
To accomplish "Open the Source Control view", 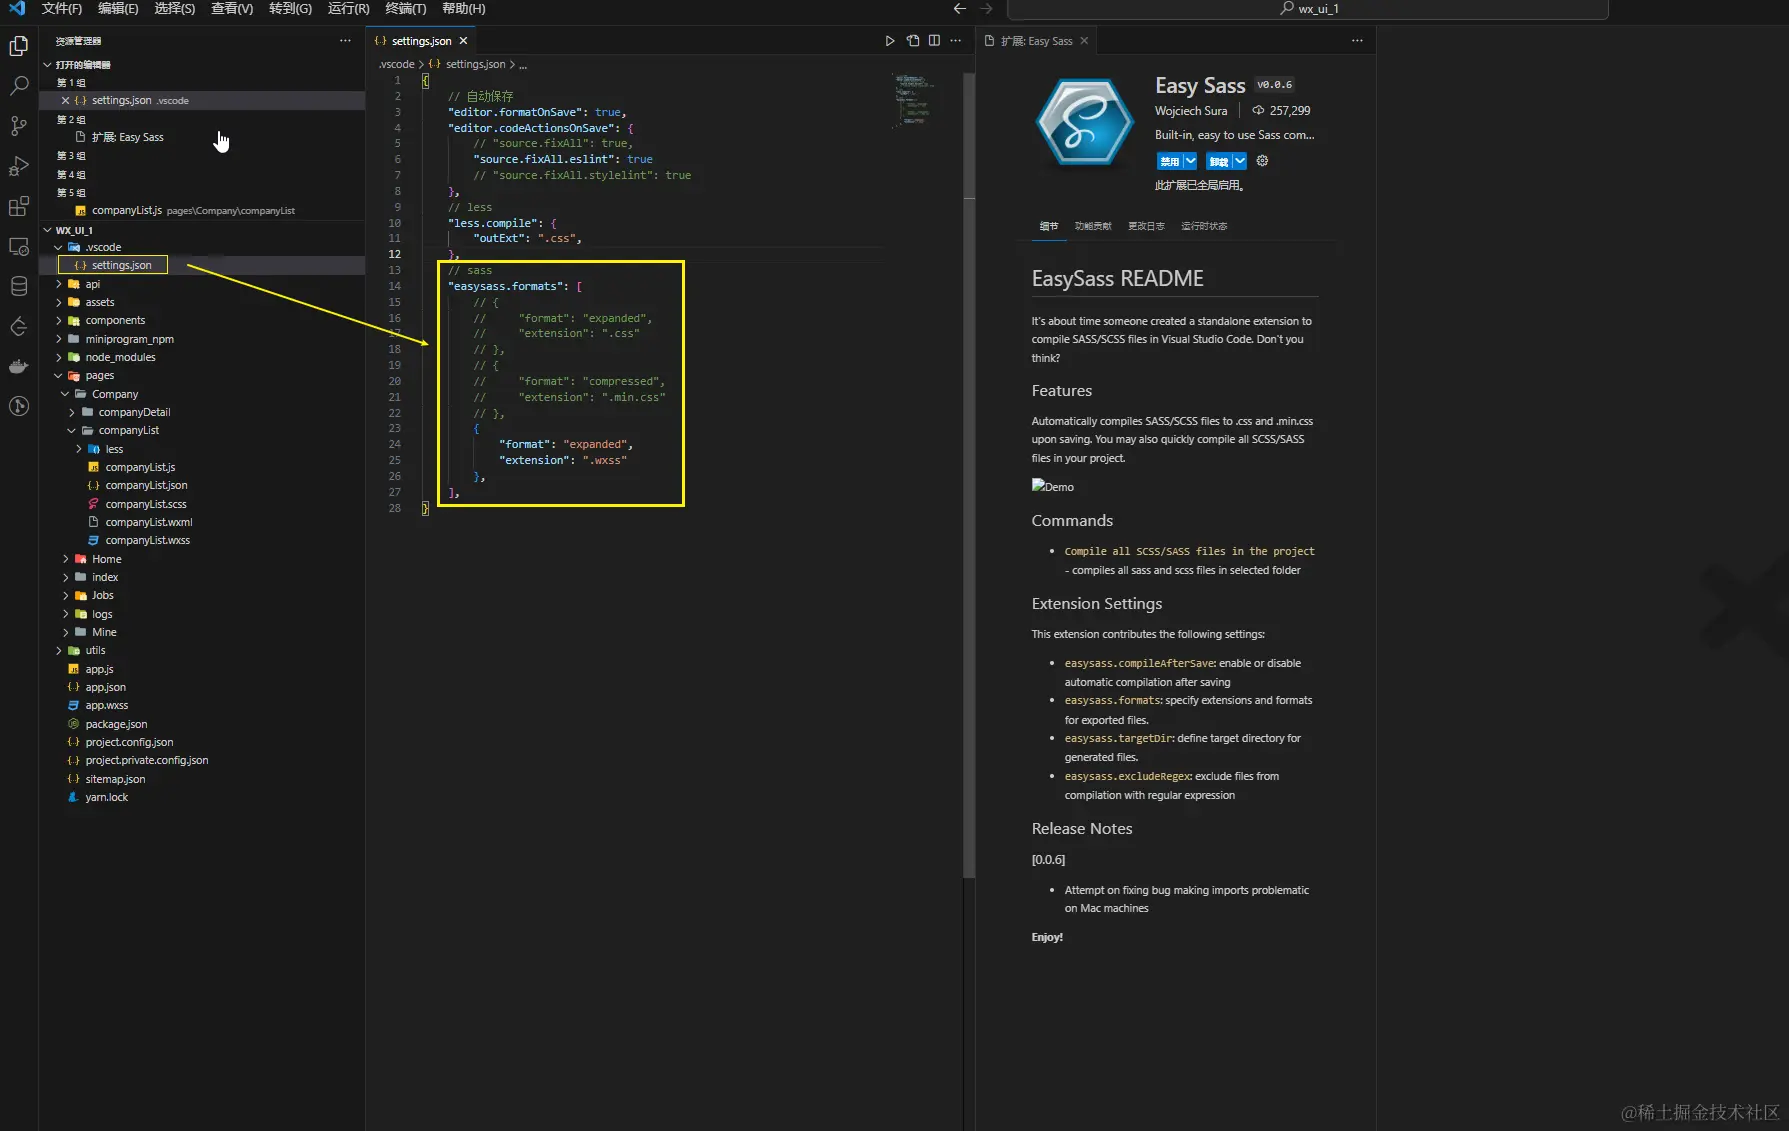I will [19, 126].
